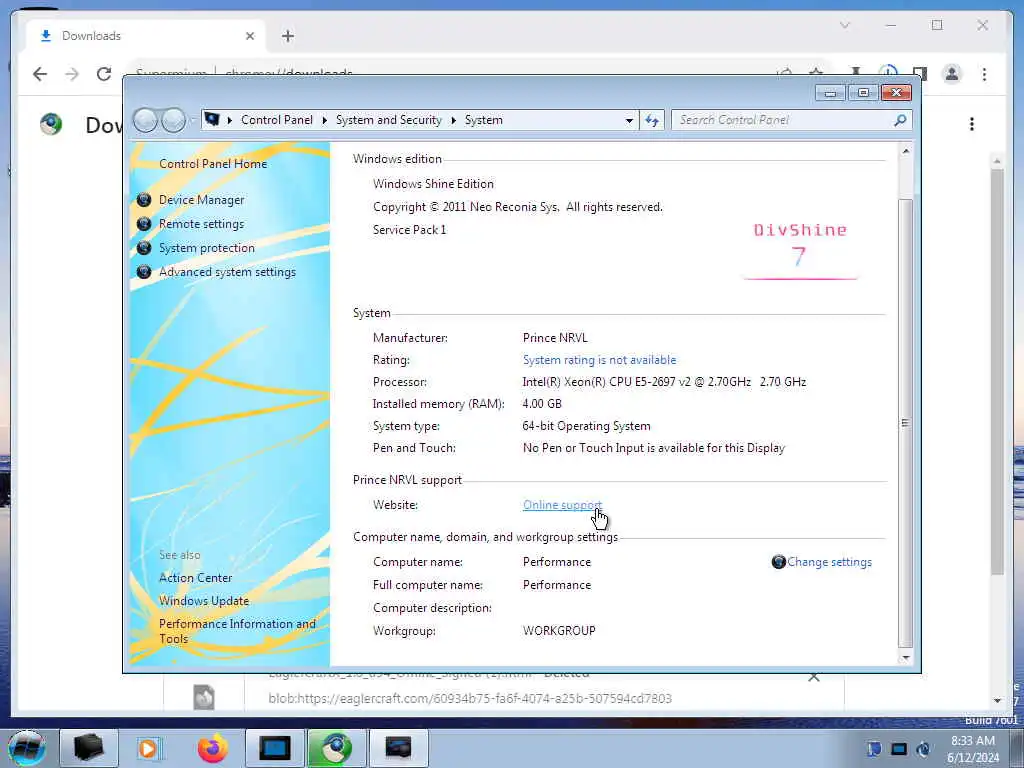The height and width of the screenshot is (768, 1024).
Task: Open the Downloads page more-actions menu
Action: click(x=972, y=124)
